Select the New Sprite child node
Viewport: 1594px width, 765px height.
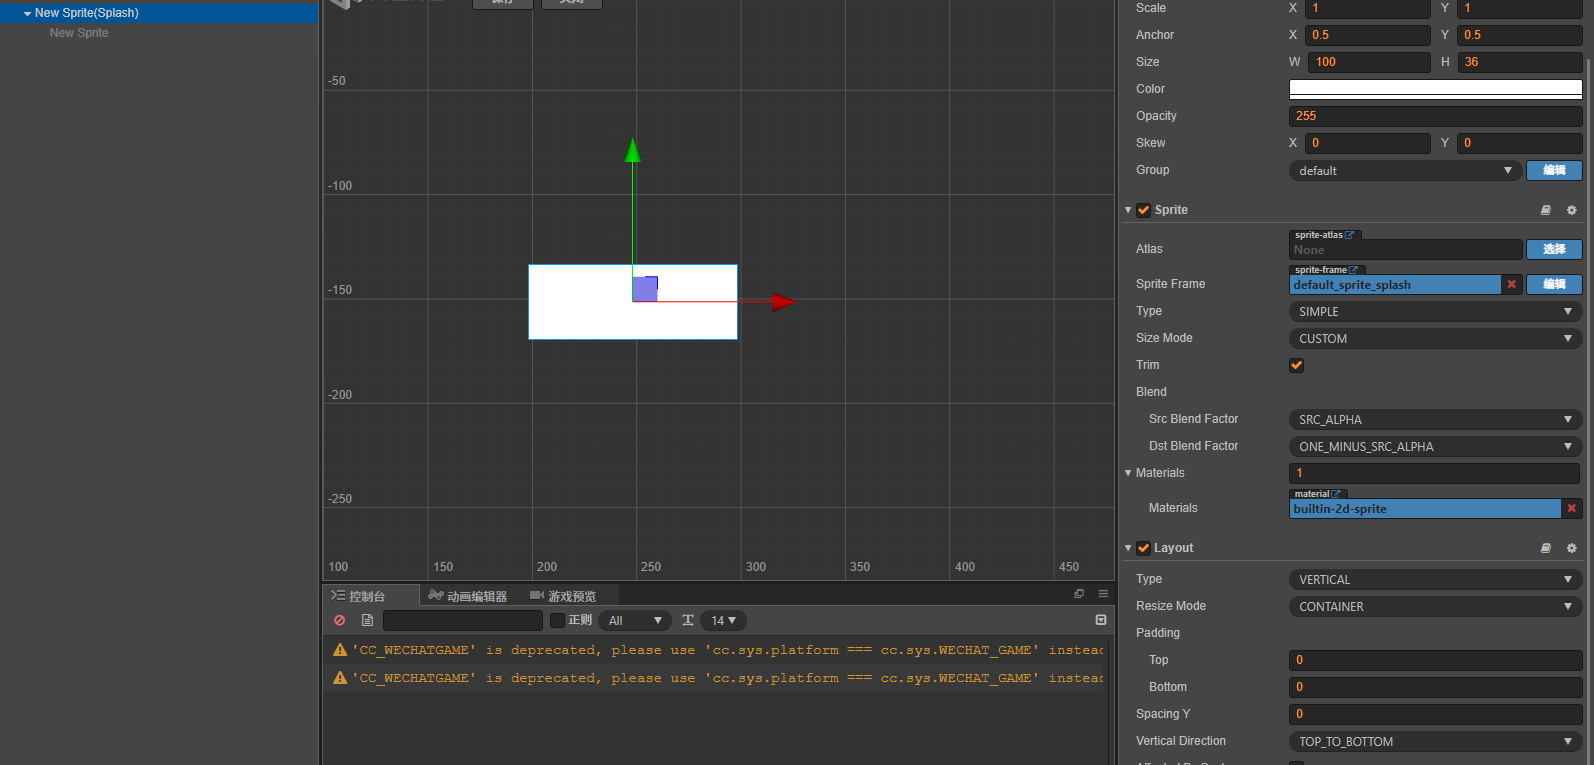[x=79, y=33]
